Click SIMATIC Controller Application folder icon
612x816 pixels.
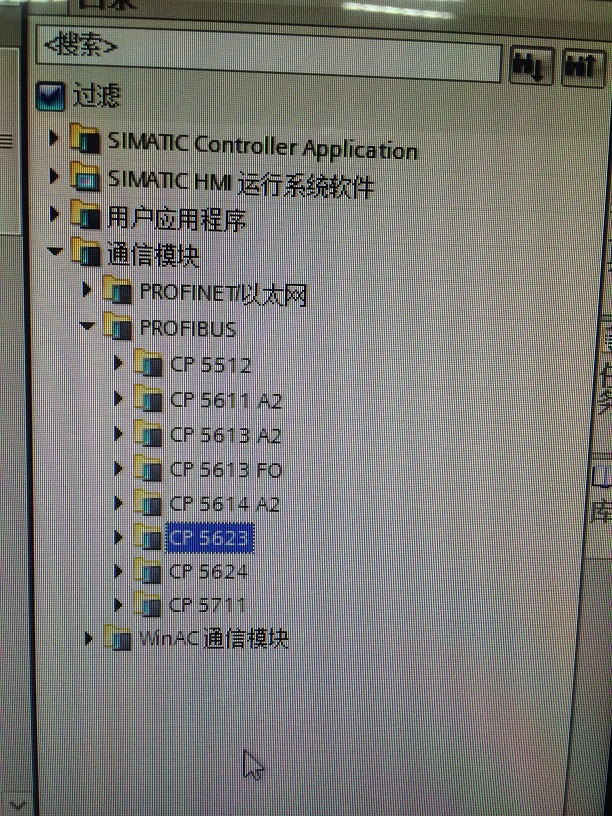pyautogui.click(x=85, y=138)
